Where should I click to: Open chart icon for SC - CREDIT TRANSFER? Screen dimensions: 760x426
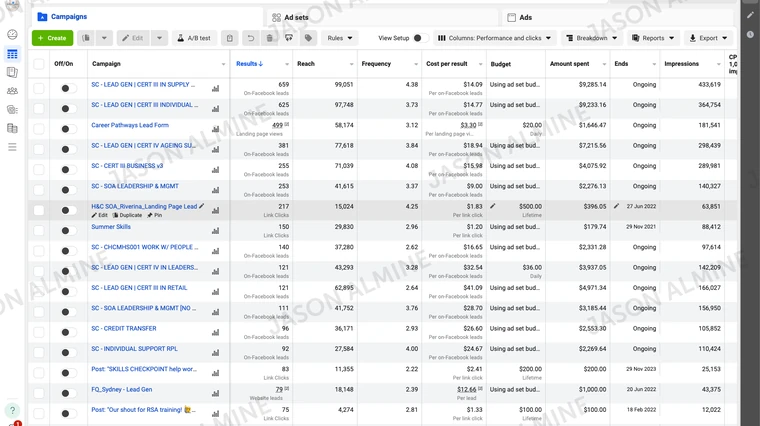tap(215, 332)
